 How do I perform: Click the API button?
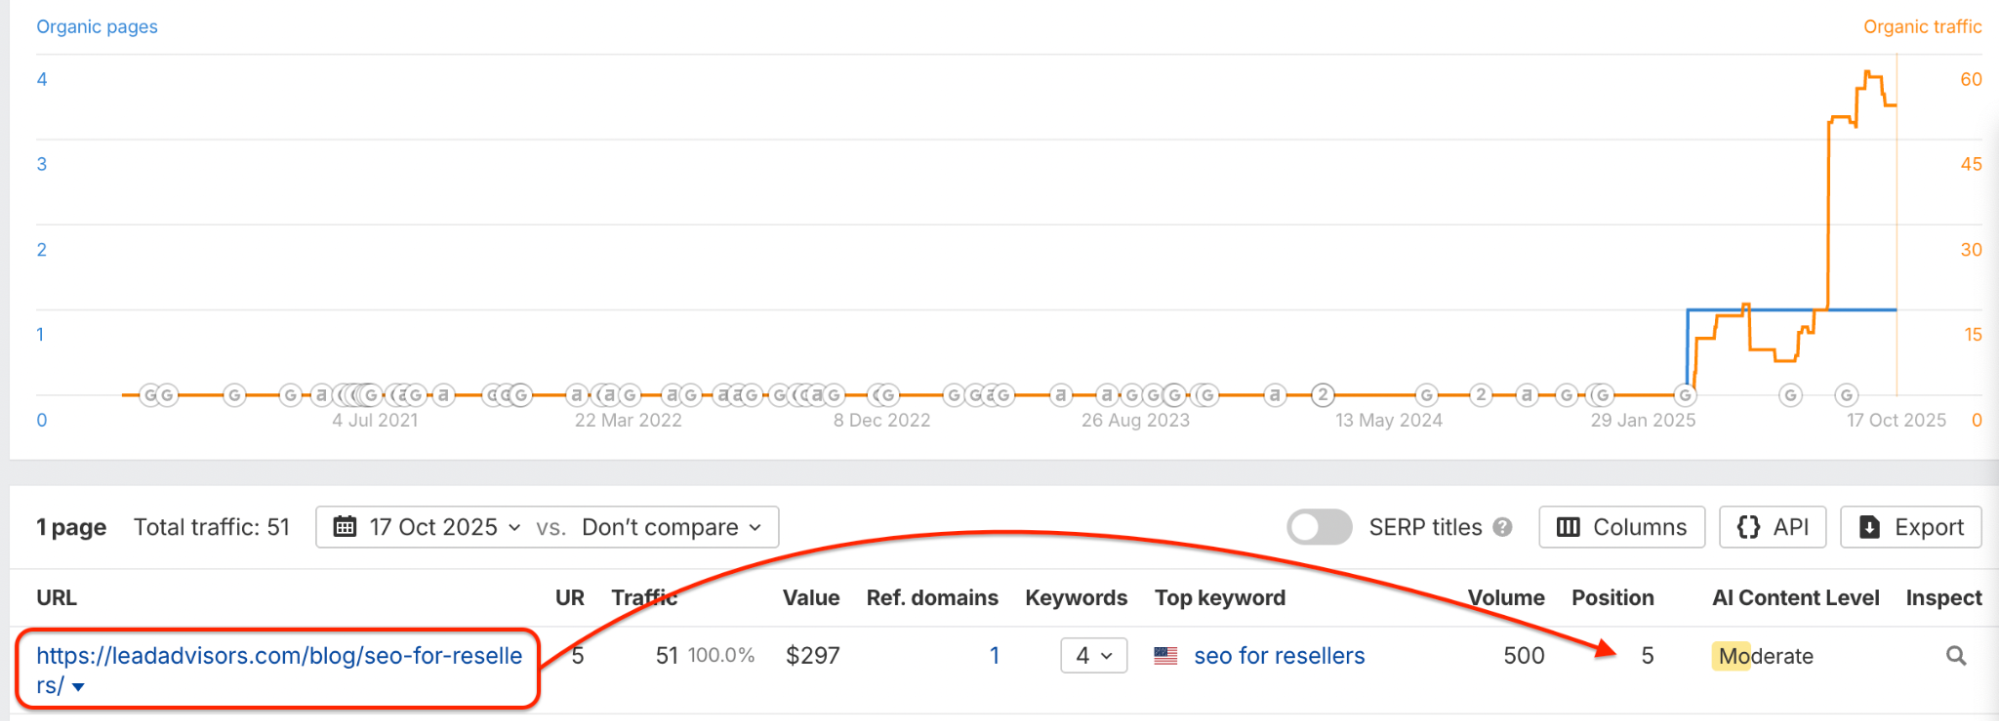[x=1773, y=527]
